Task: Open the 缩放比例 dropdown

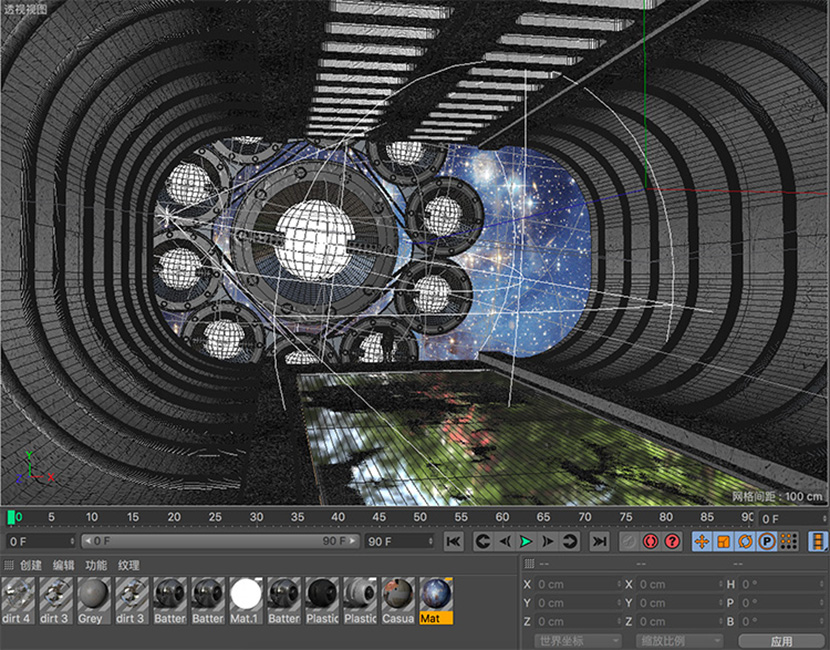Action: tap(676, 640)
